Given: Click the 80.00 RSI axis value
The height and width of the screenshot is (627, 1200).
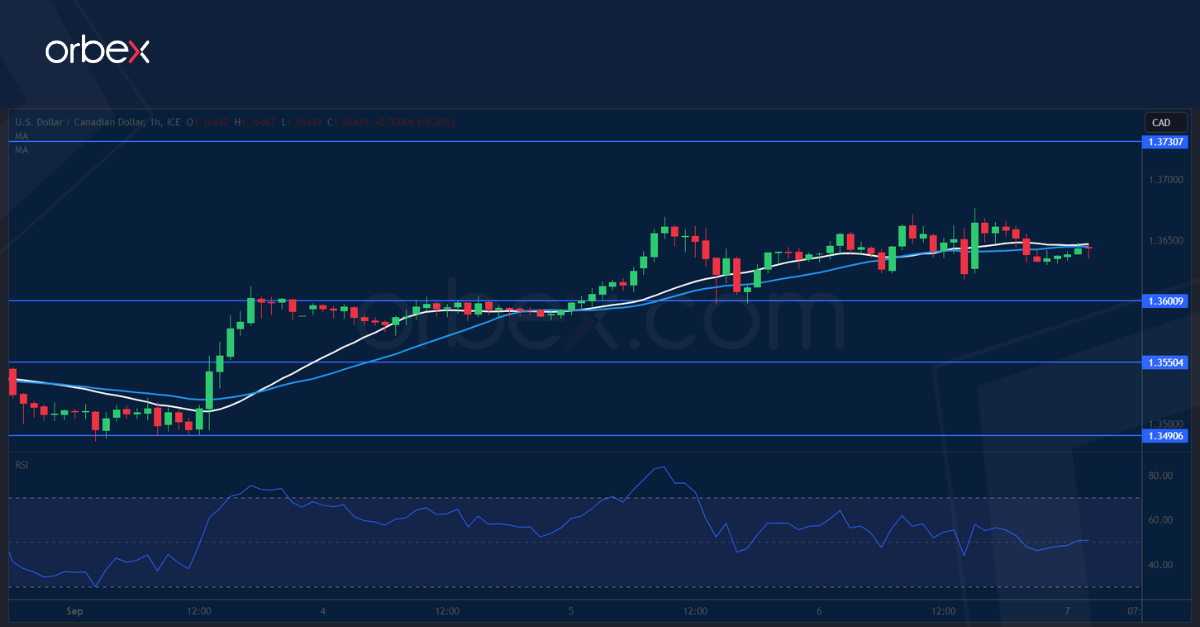Looking at the screenshot, I should click(1160, 476).
